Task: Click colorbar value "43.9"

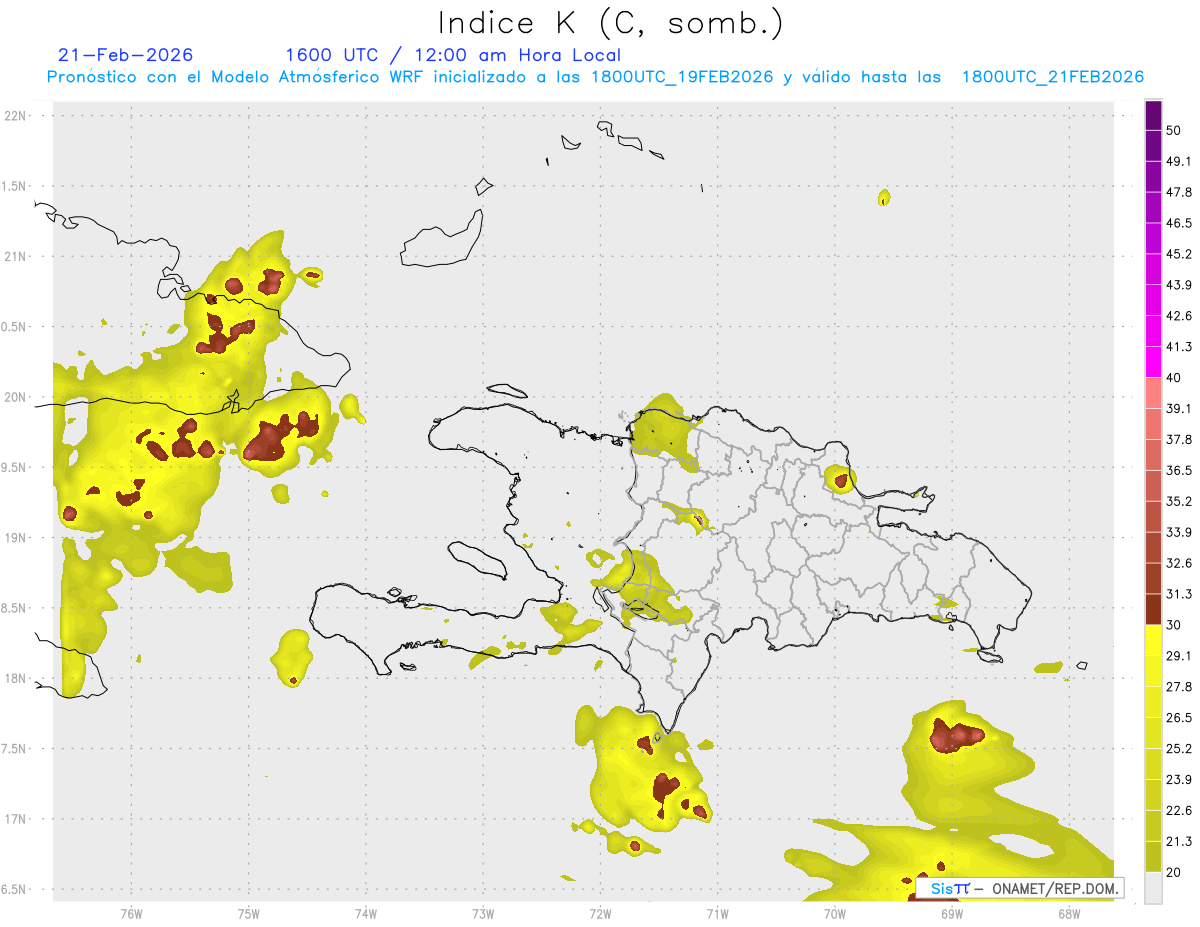Action: tap(1179, 285)
